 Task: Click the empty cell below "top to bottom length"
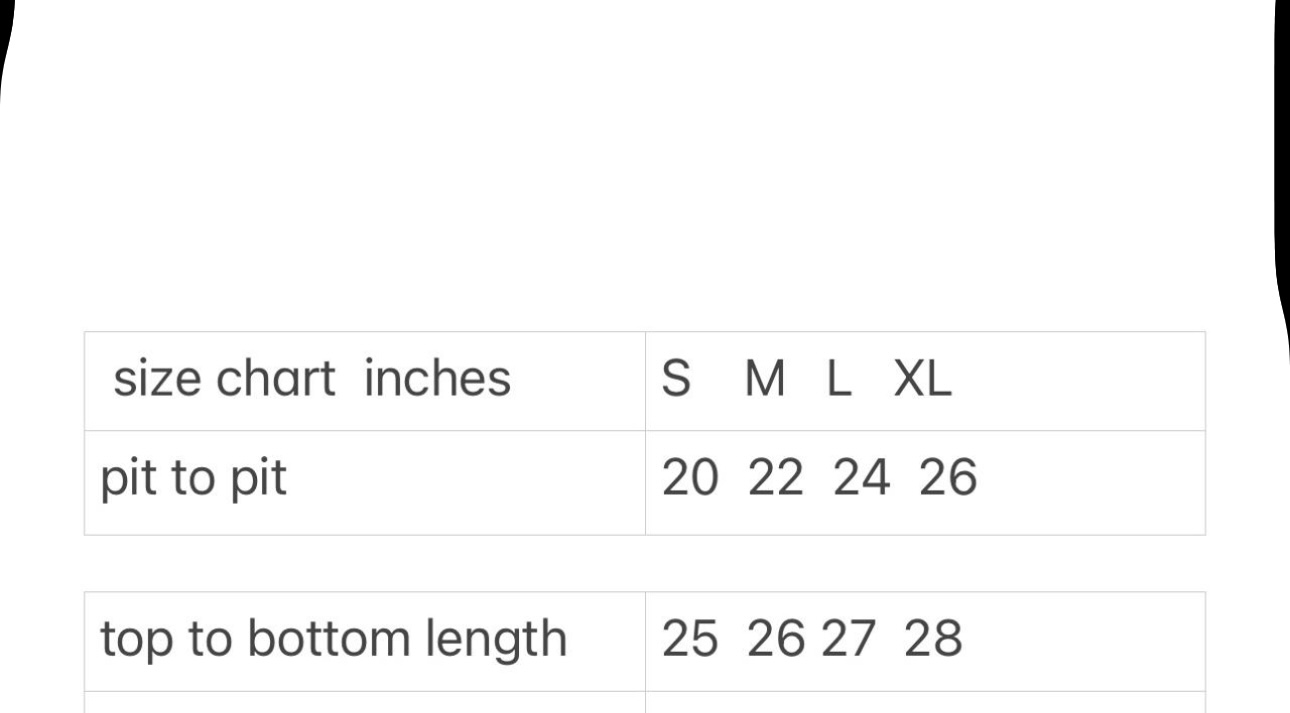tap(364, 702)
